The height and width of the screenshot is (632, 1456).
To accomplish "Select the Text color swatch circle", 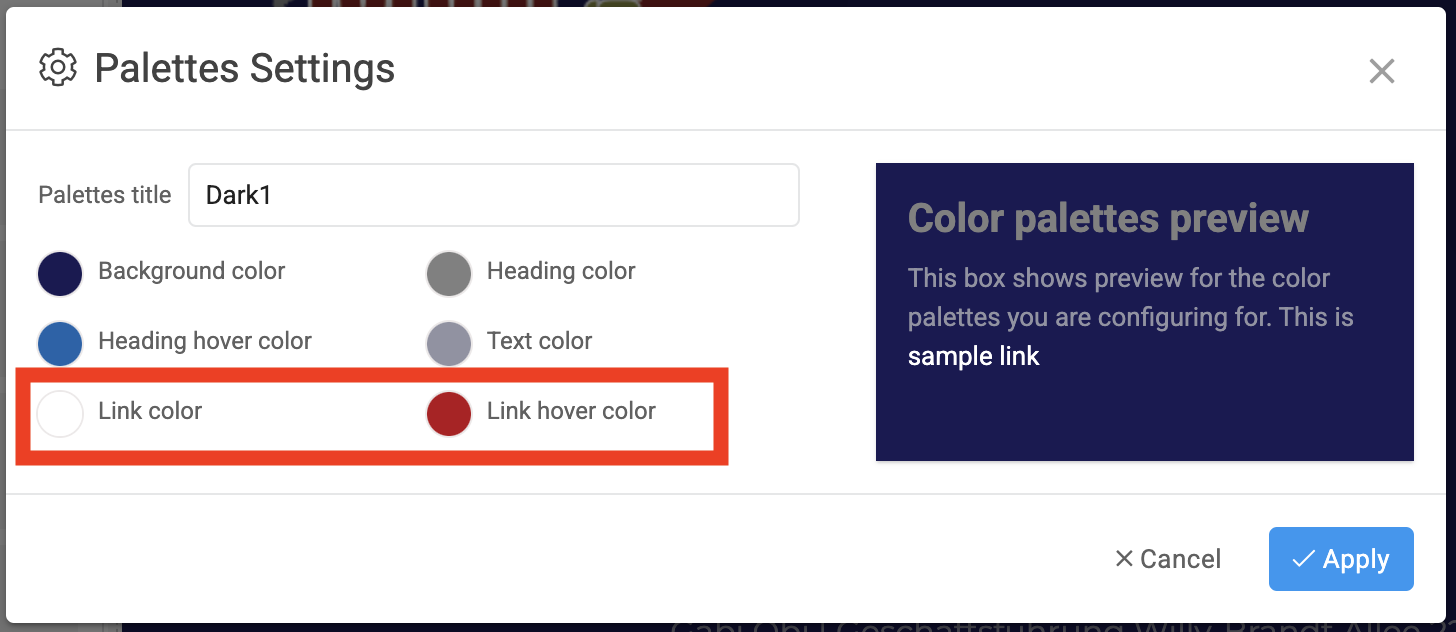I will [x=449, y=344].
